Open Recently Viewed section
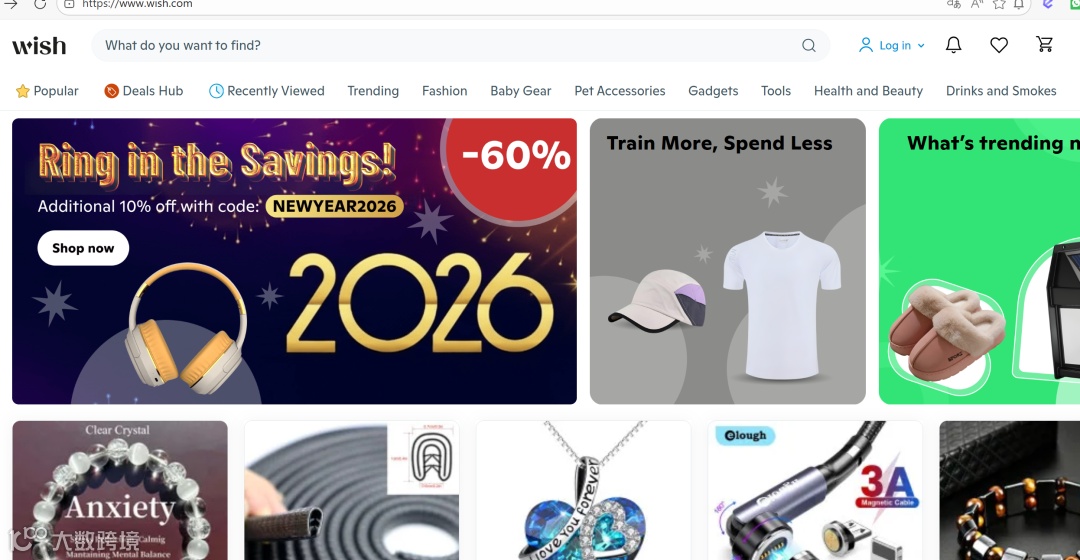 [x=267, y=91]
